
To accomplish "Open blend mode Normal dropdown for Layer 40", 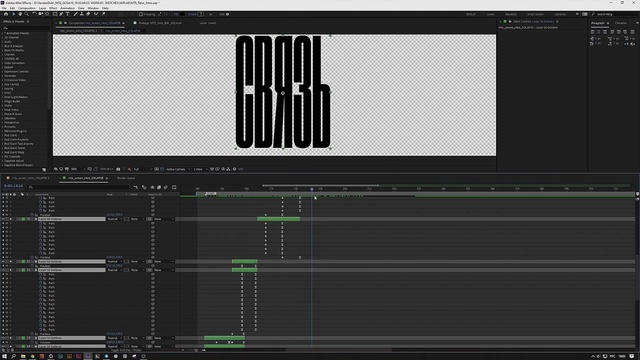I will point(114,219).
